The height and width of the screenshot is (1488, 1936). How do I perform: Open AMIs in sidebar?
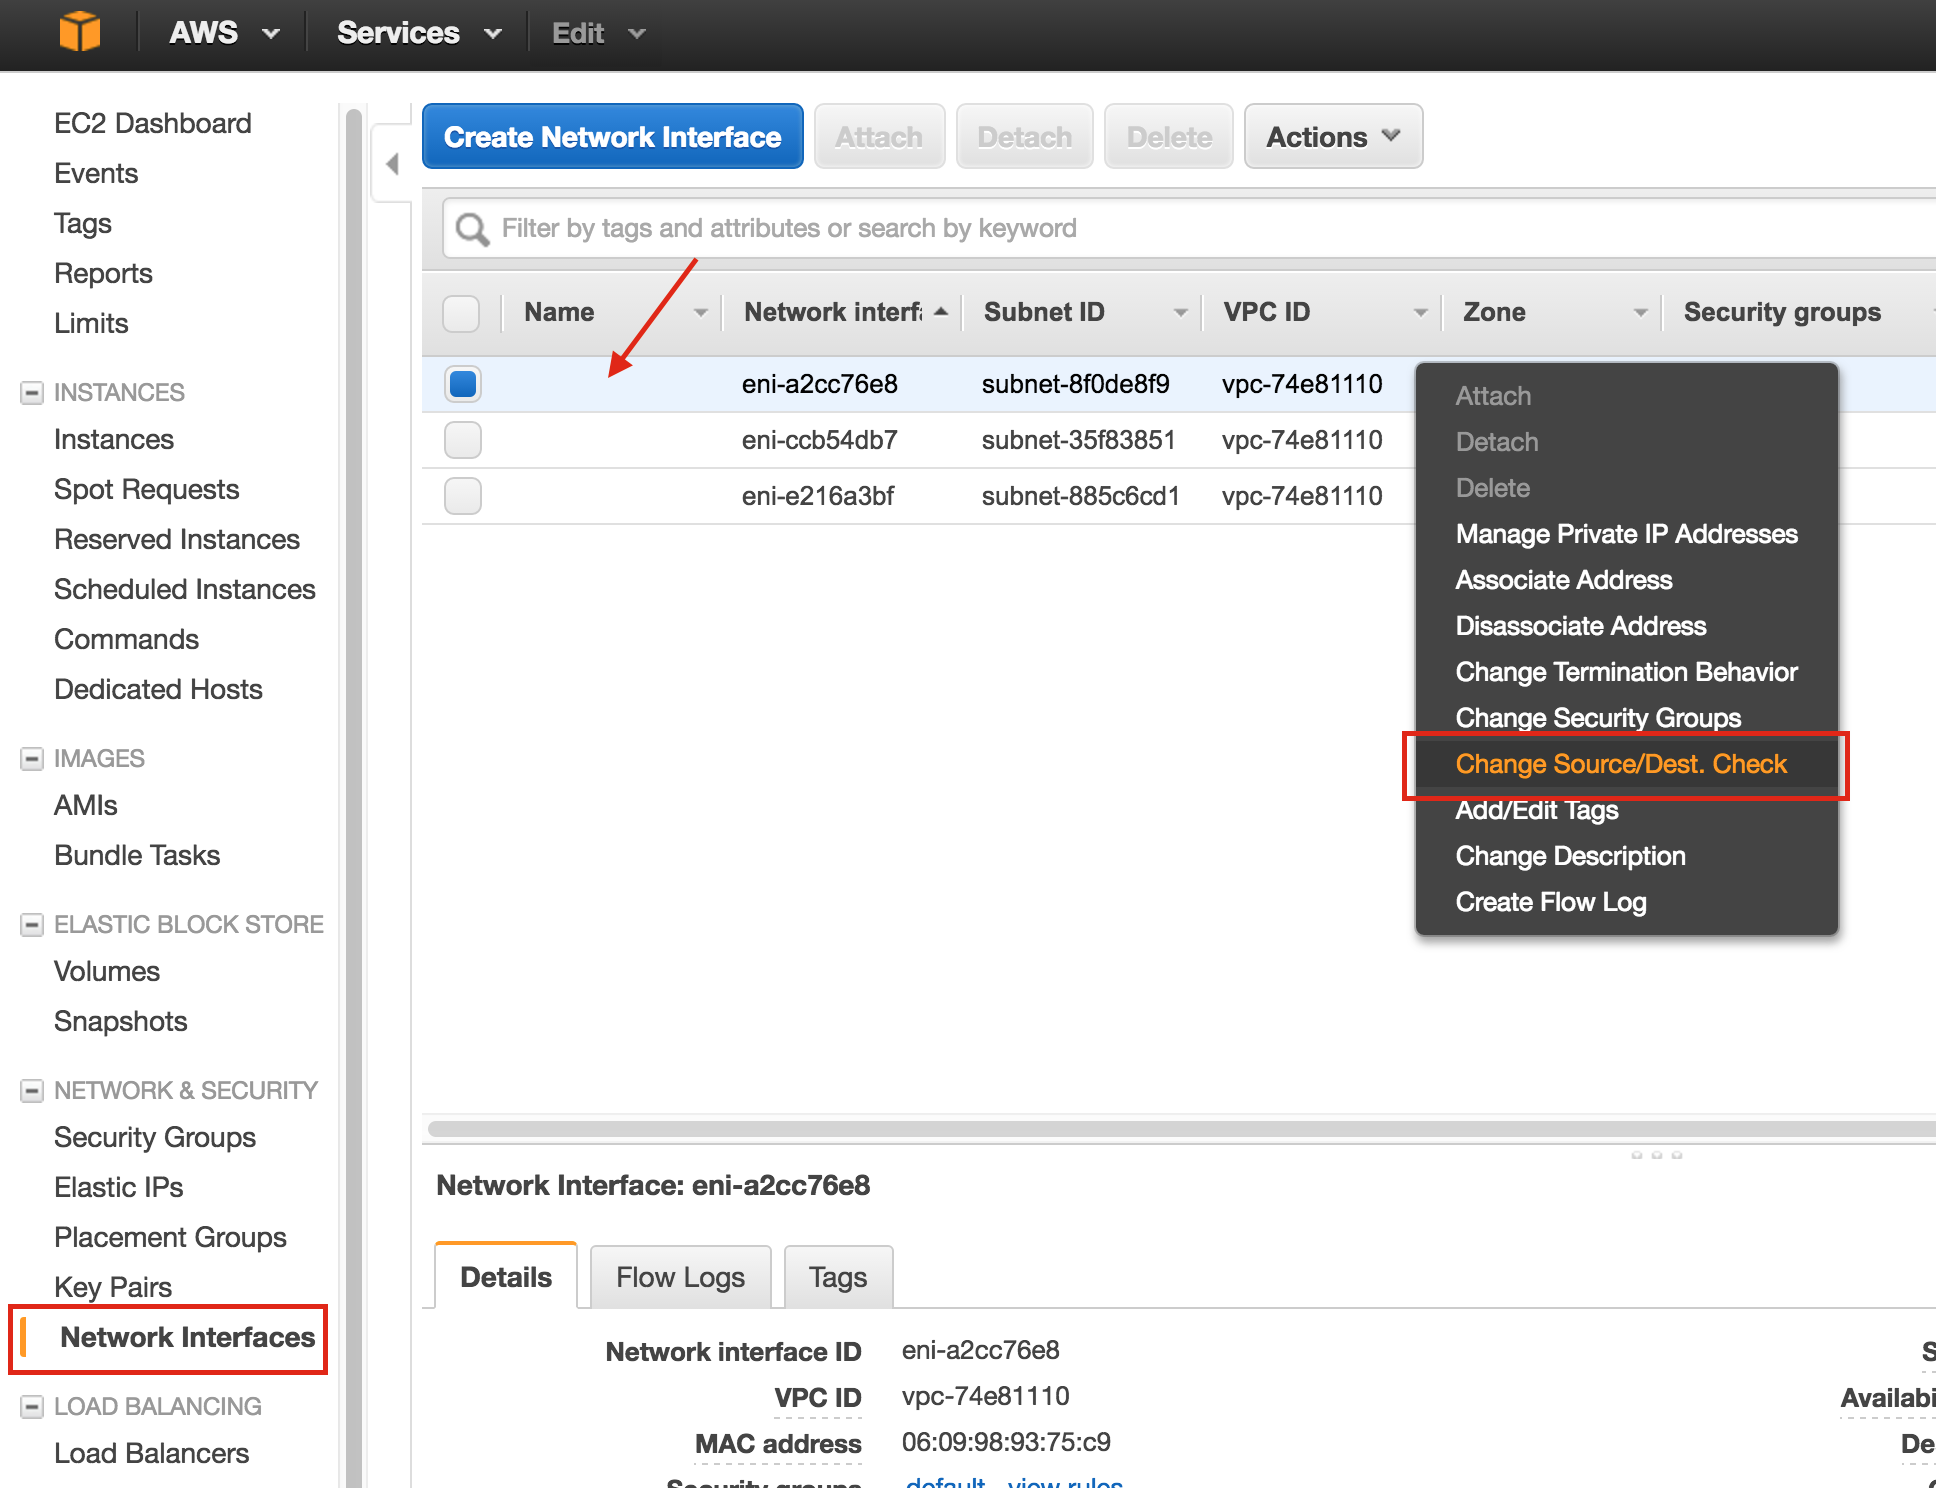click(x=86, y=805)
